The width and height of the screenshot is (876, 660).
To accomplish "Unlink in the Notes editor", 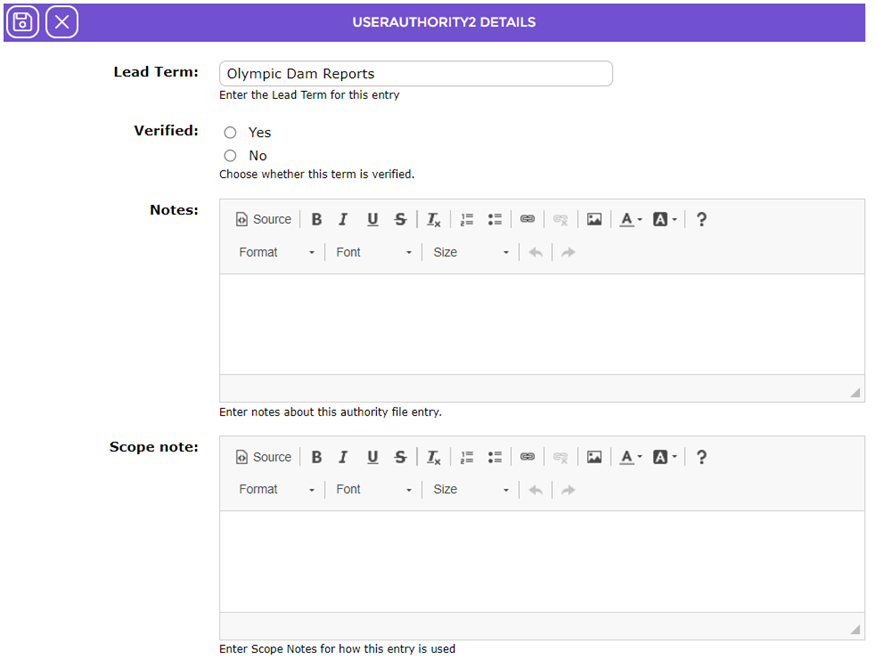I will 560,220.
